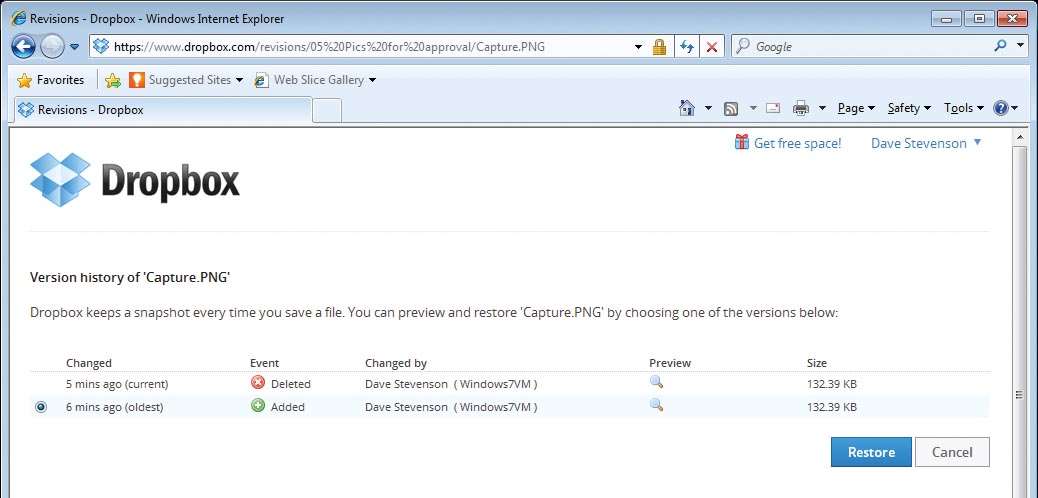The image size is (1038, 498).
Task: Click Add to Favorites Bar icon
Action: tap(113, 80)
